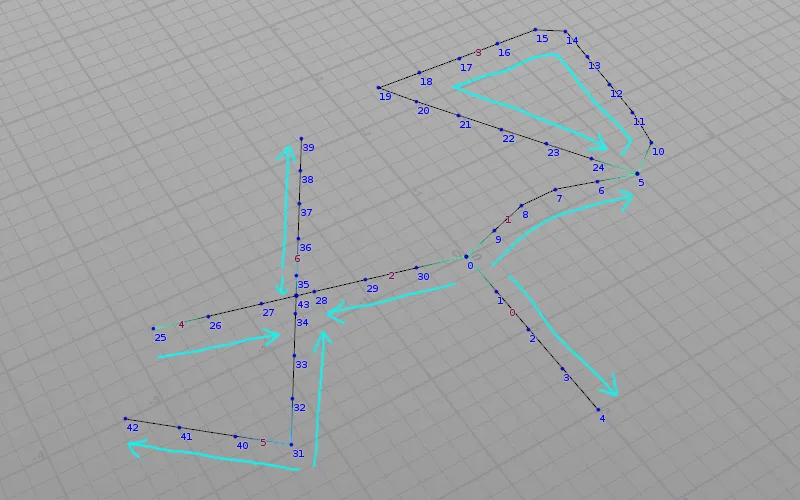The image size is (800, 500).
Task: Click red primitive number 4 label
Action: pyautogui.click(x=181, y=324)
